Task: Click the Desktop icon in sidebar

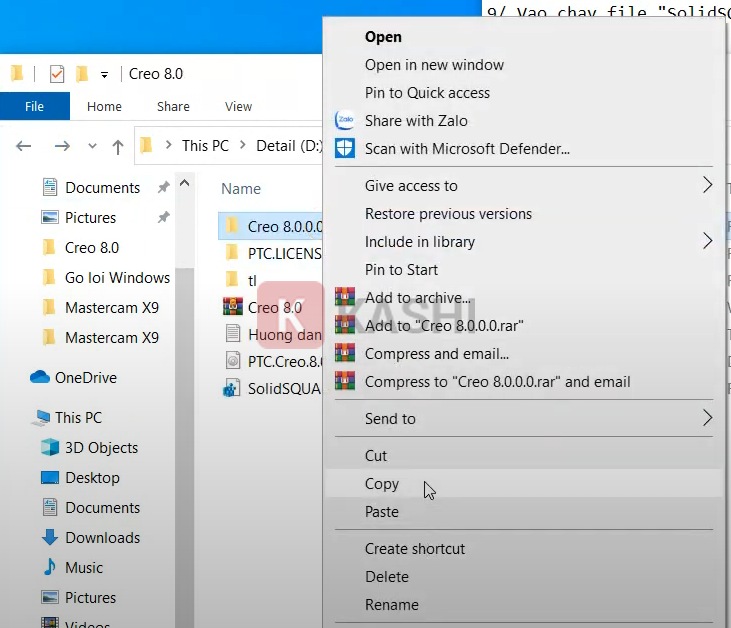Action: click(x=50, y=477)
